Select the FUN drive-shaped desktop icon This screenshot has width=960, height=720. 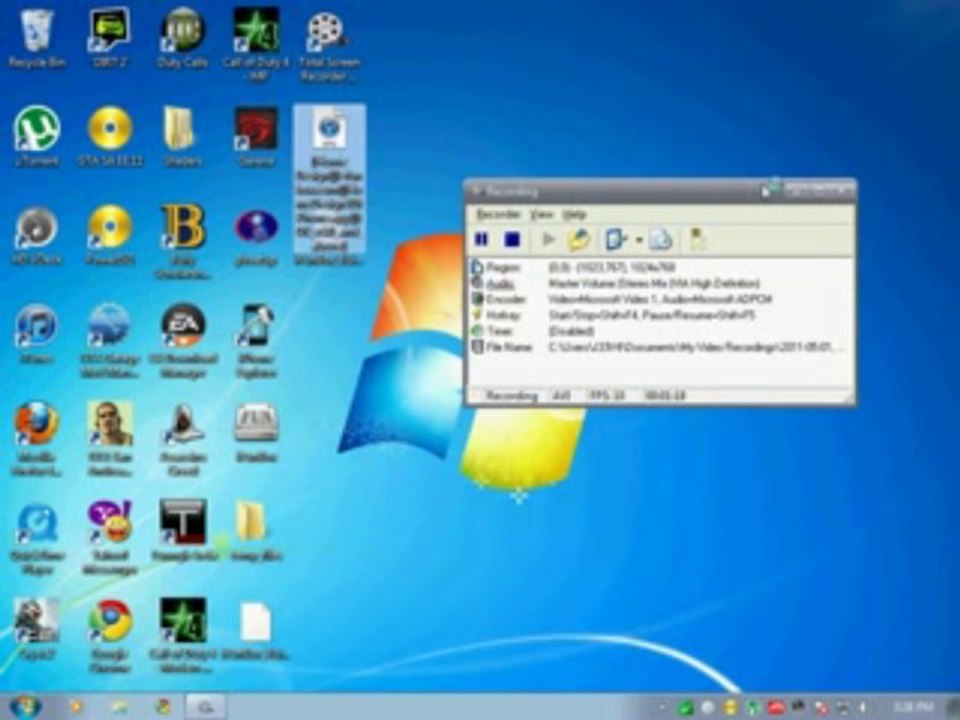point(256,432)
